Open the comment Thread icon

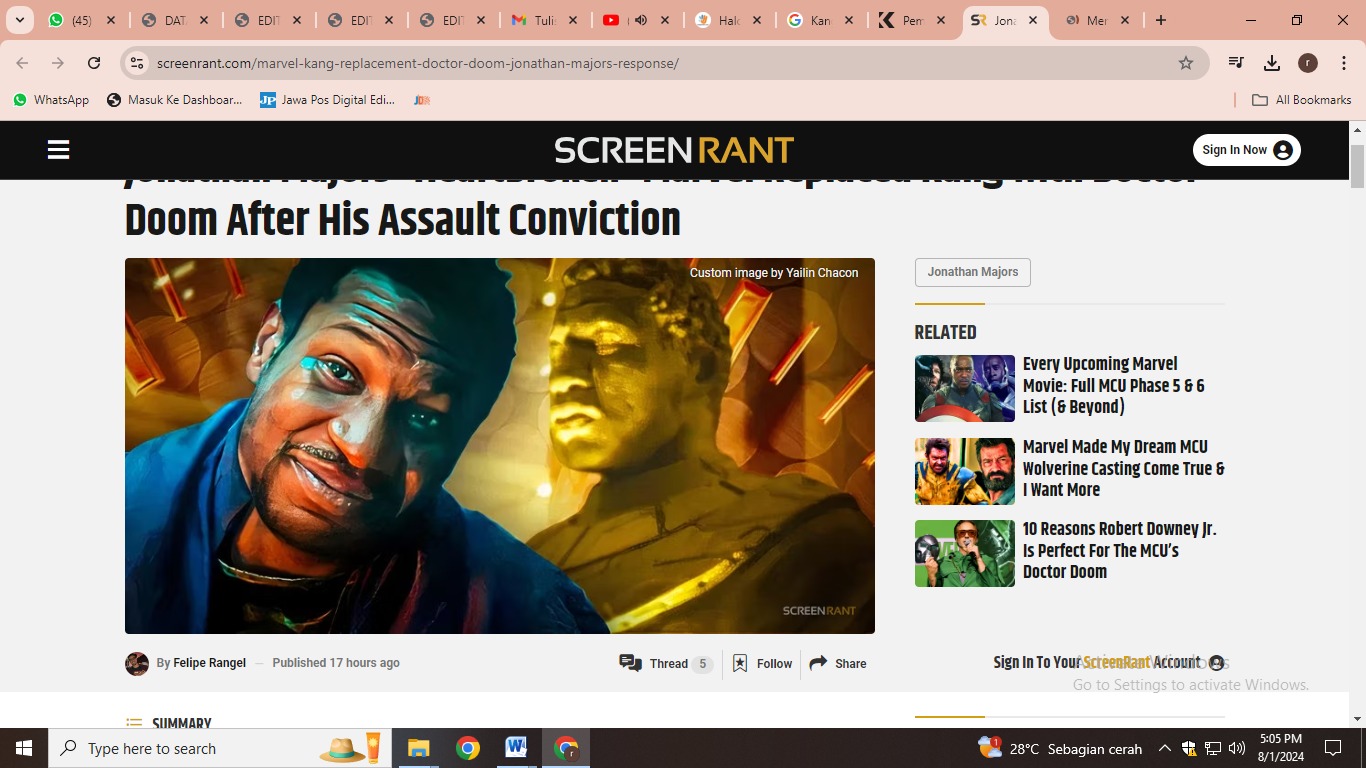(630, 663)
